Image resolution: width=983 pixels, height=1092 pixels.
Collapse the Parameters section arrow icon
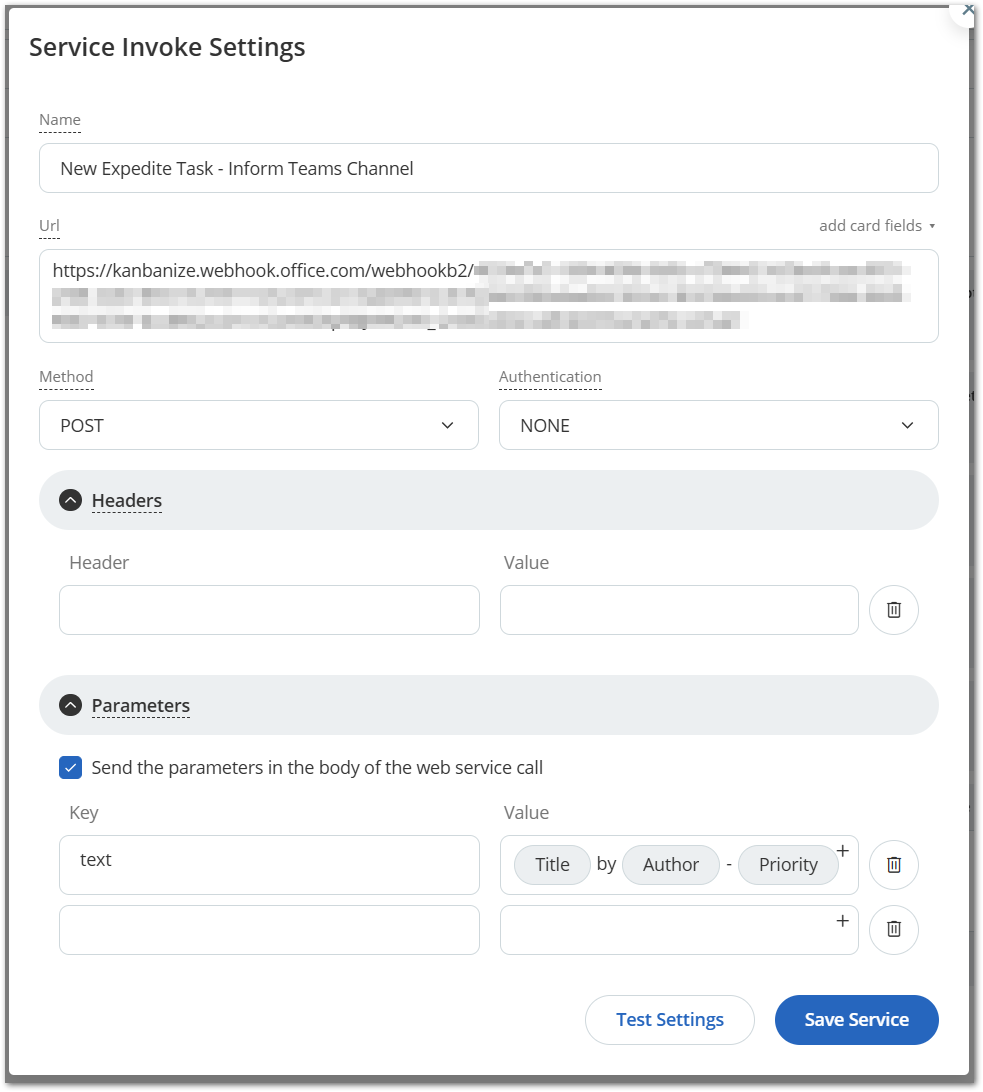(x=70, y=705)
